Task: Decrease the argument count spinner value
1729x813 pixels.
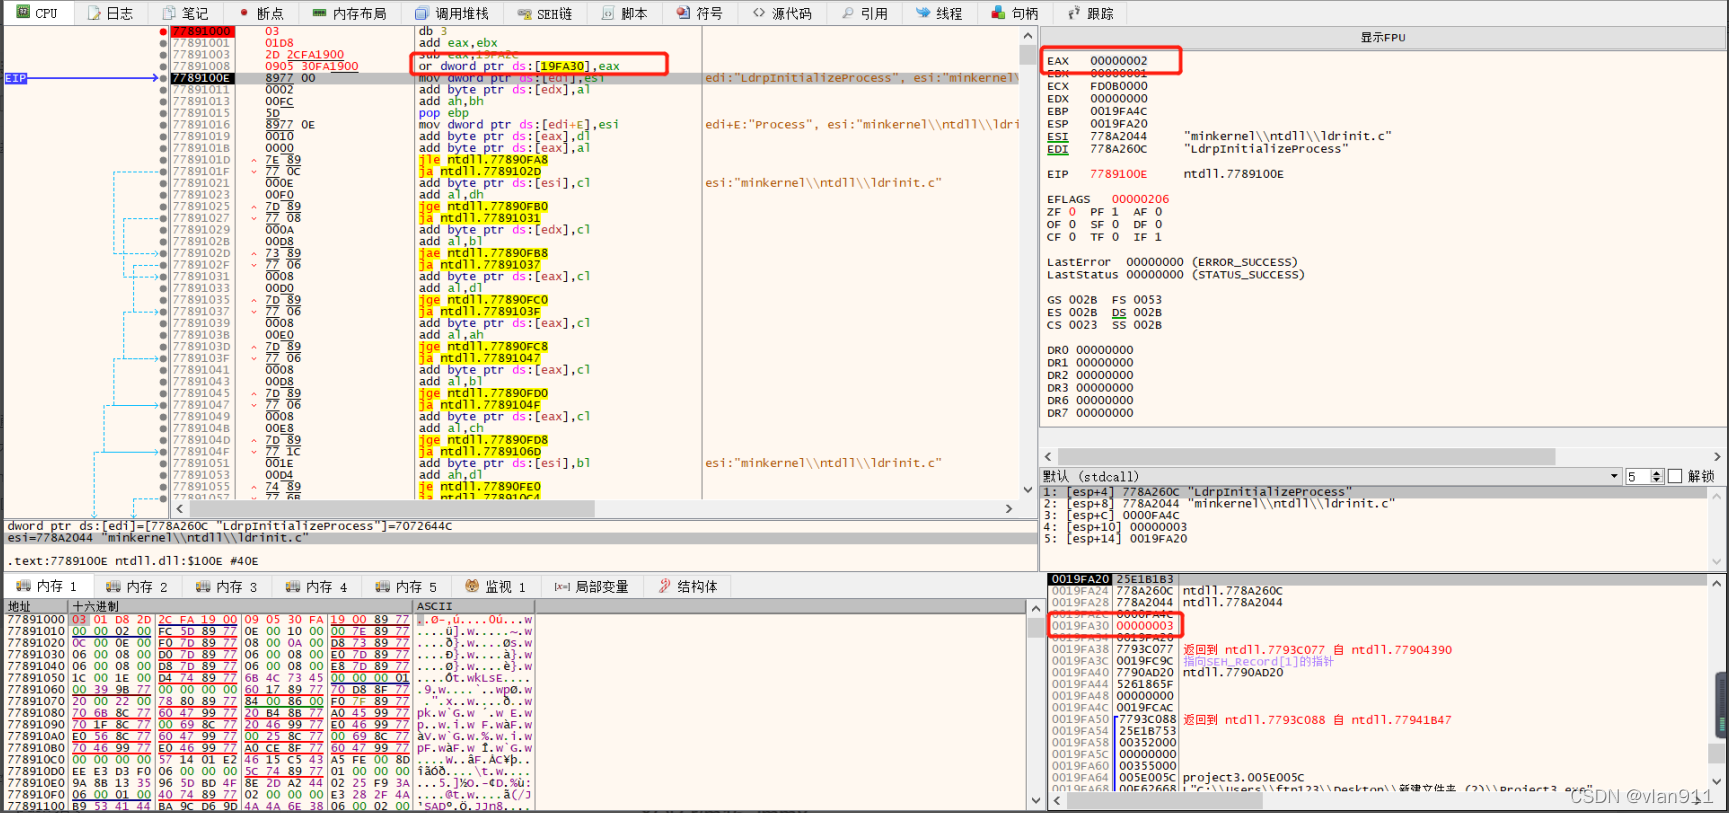Action: [x=1657, y=480]
